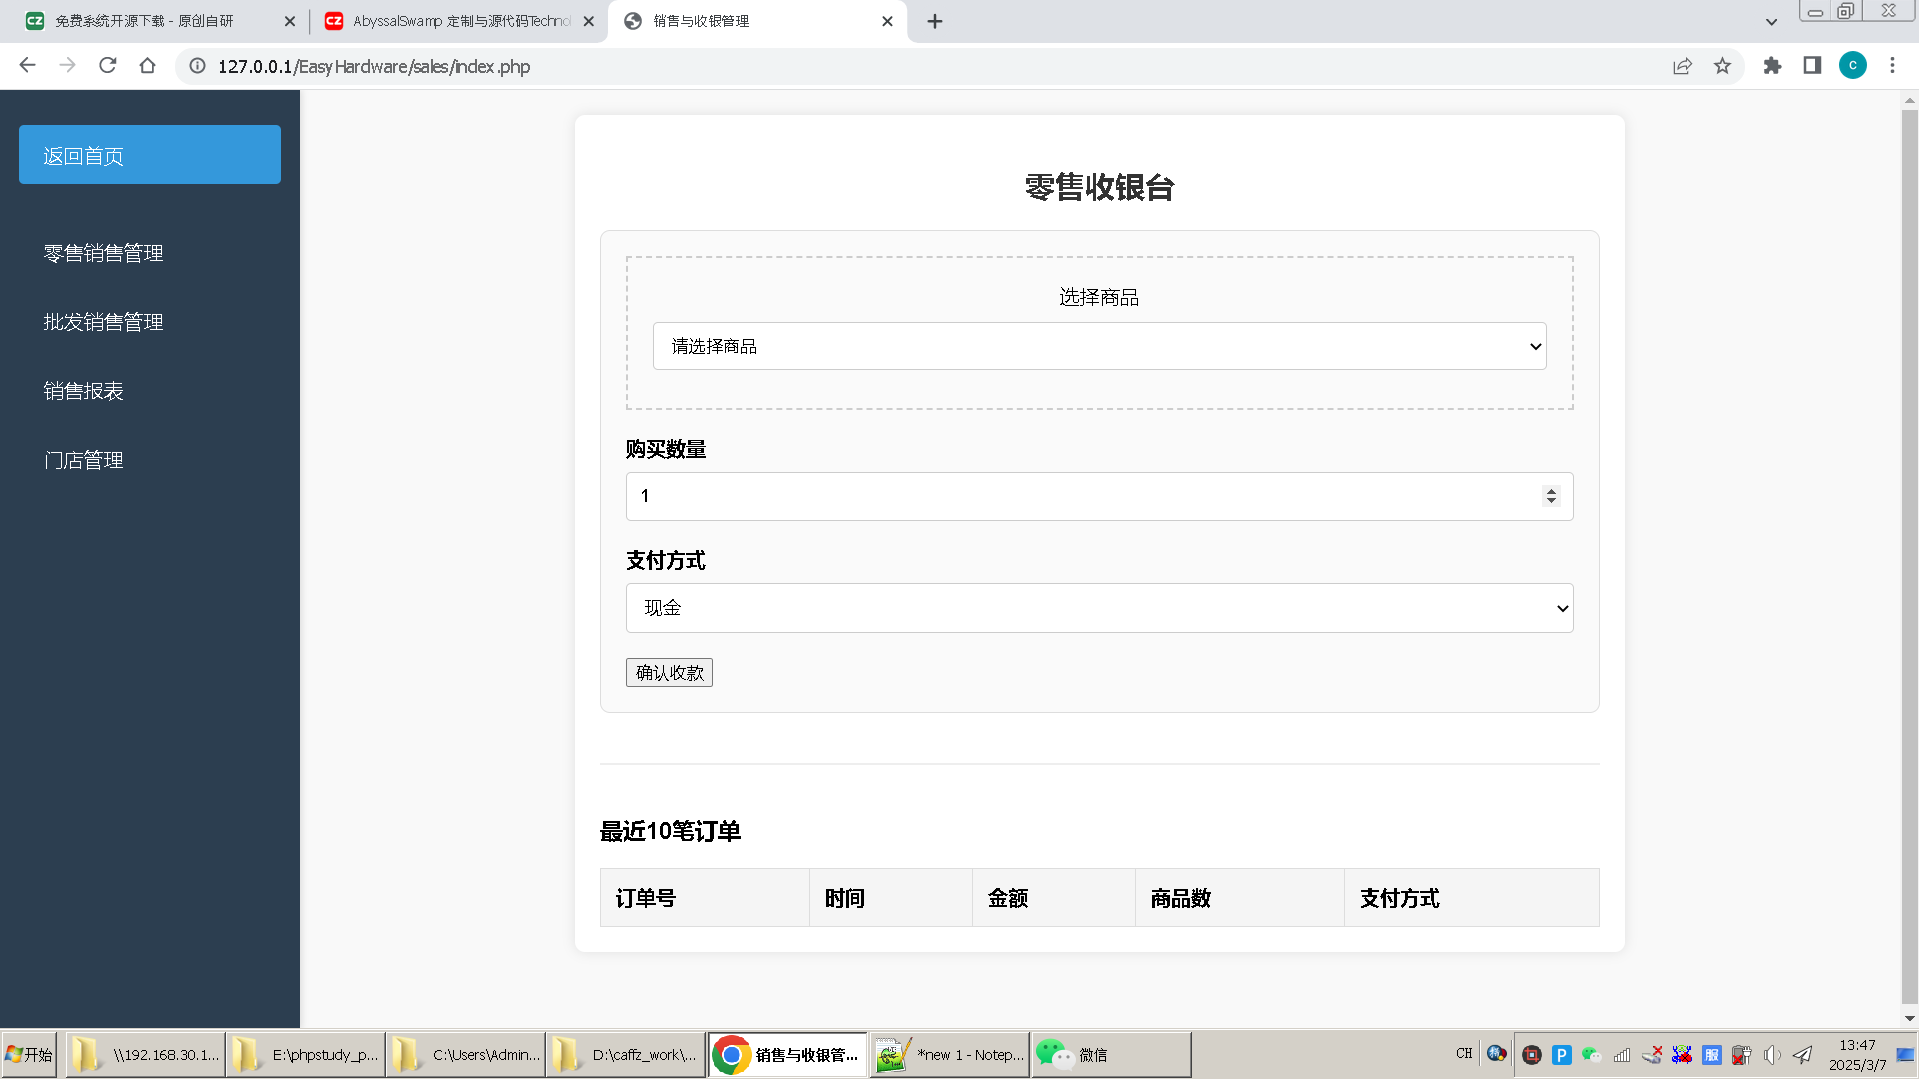Click the page vertical scrollbar
The image size is (1919, 1079).
(x=1909, y=555)
